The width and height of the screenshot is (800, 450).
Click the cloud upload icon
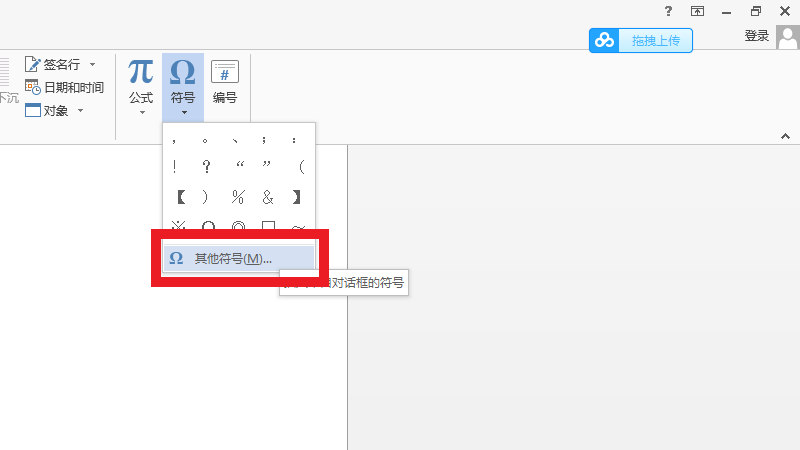pyautogui.click(x=605, y=40)
